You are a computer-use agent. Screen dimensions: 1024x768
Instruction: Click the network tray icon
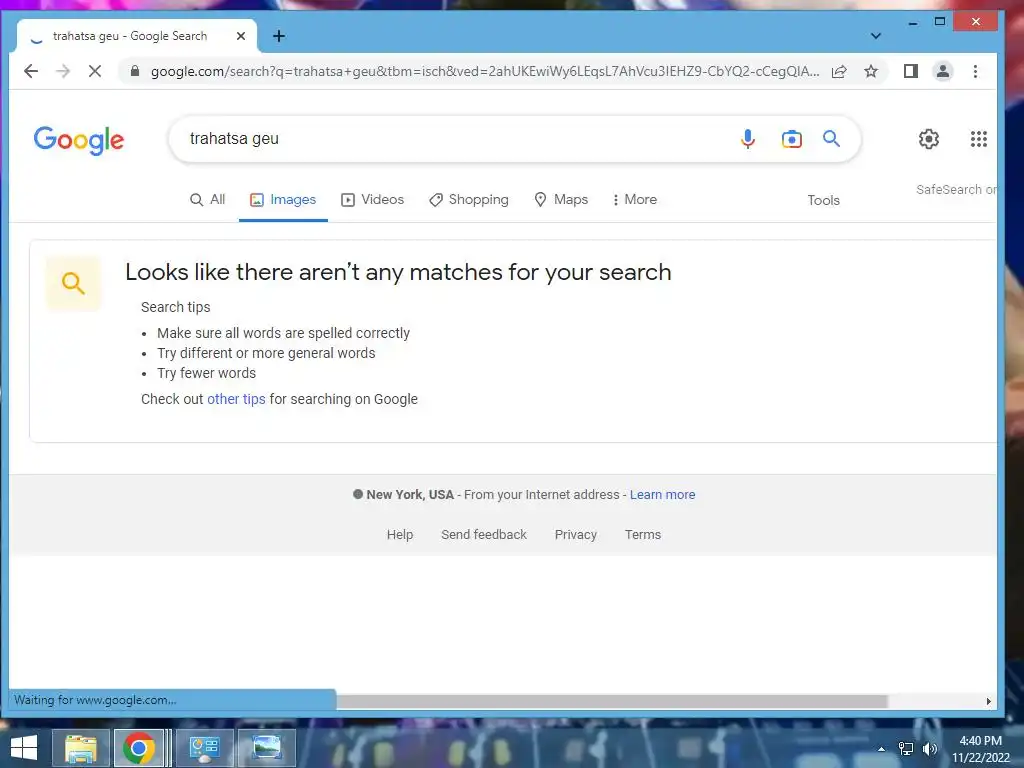(906, 749)
